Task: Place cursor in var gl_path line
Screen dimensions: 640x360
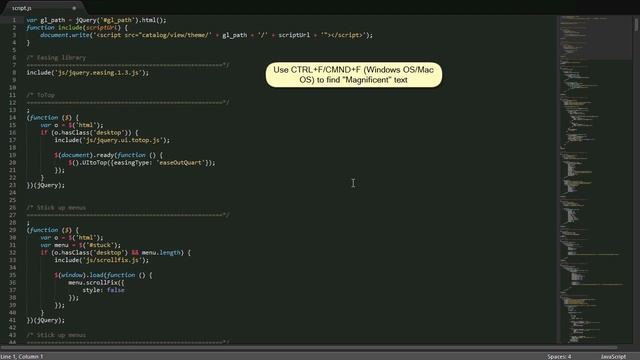Action: [x=96, y=20]
